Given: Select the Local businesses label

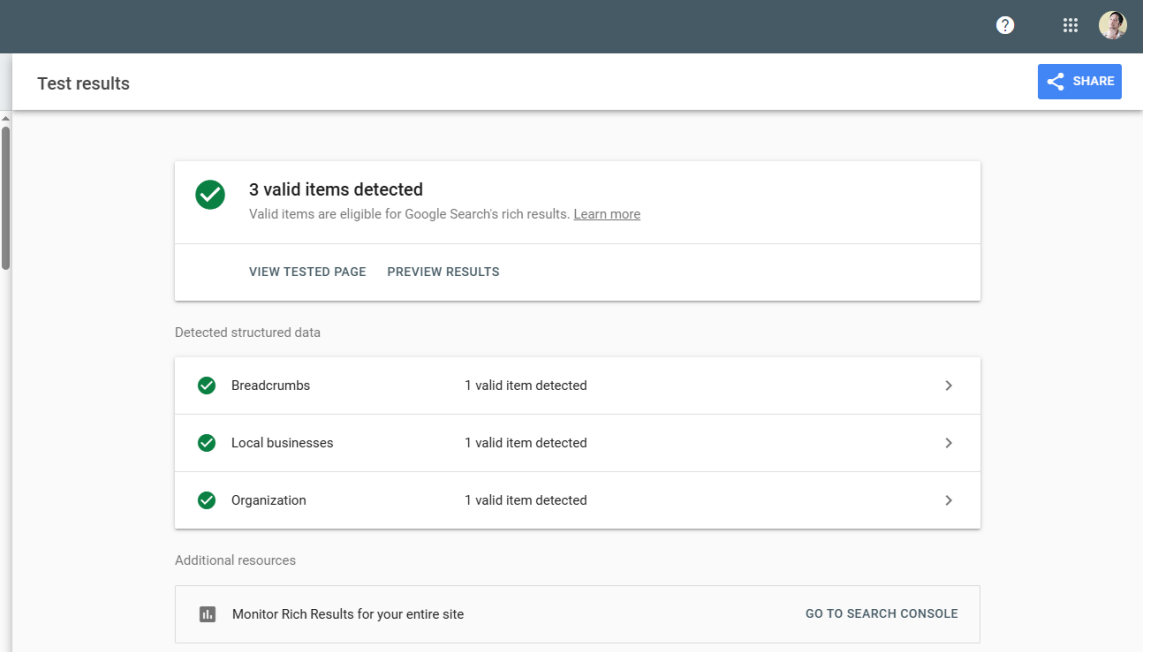Looking at the screenshot, I should coord(282,443).
